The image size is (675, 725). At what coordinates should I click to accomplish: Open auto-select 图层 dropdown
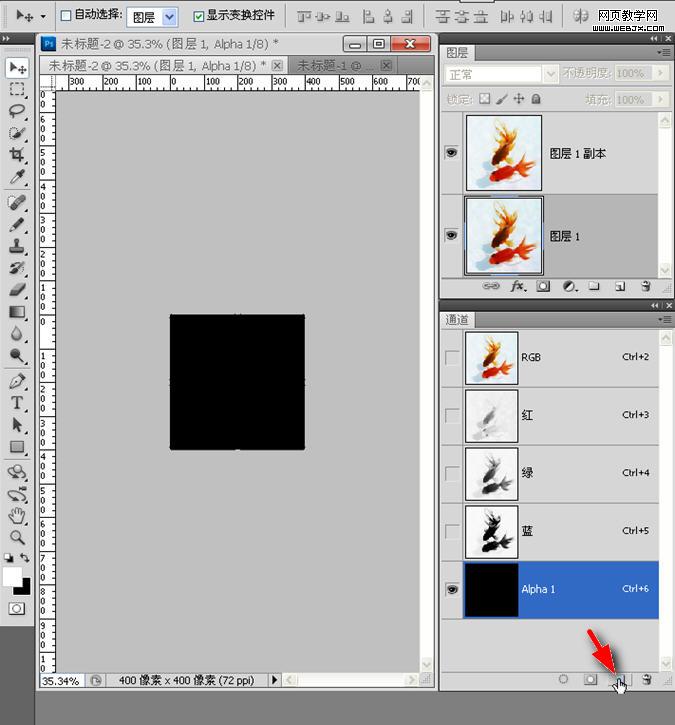click(x=170, y=17)
